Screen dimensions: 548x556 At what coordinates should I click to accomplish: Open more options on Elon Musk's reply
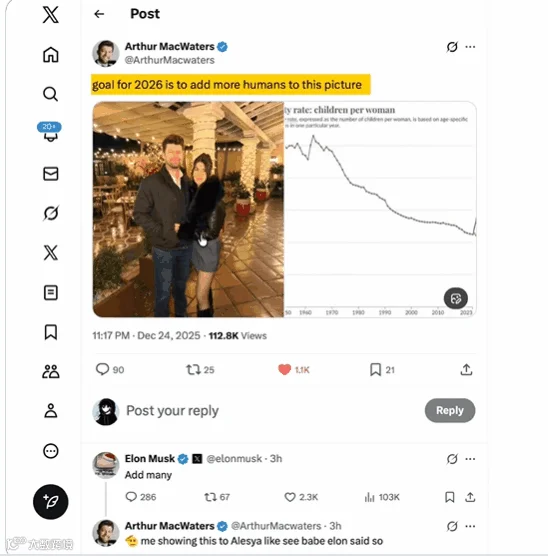pos(470,459)
